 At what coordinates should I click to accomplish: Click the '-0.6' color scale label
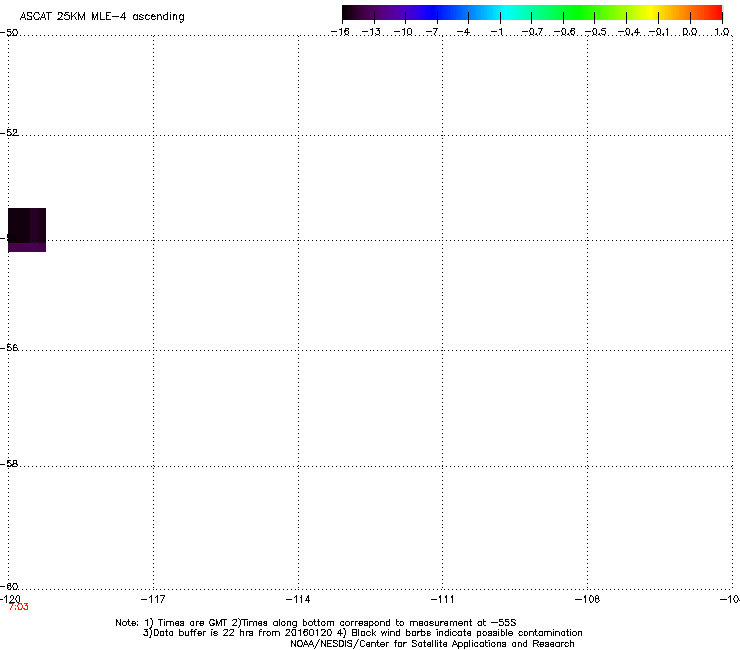pos(564,32)
